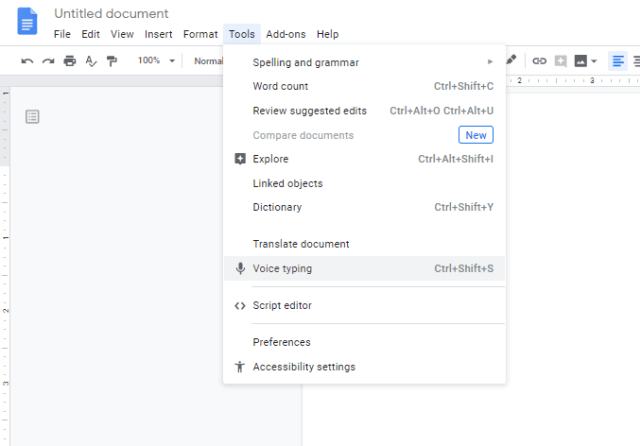Open Dictionary from Tools menu
Screen dimensions: 640x446
coord(364,207)
